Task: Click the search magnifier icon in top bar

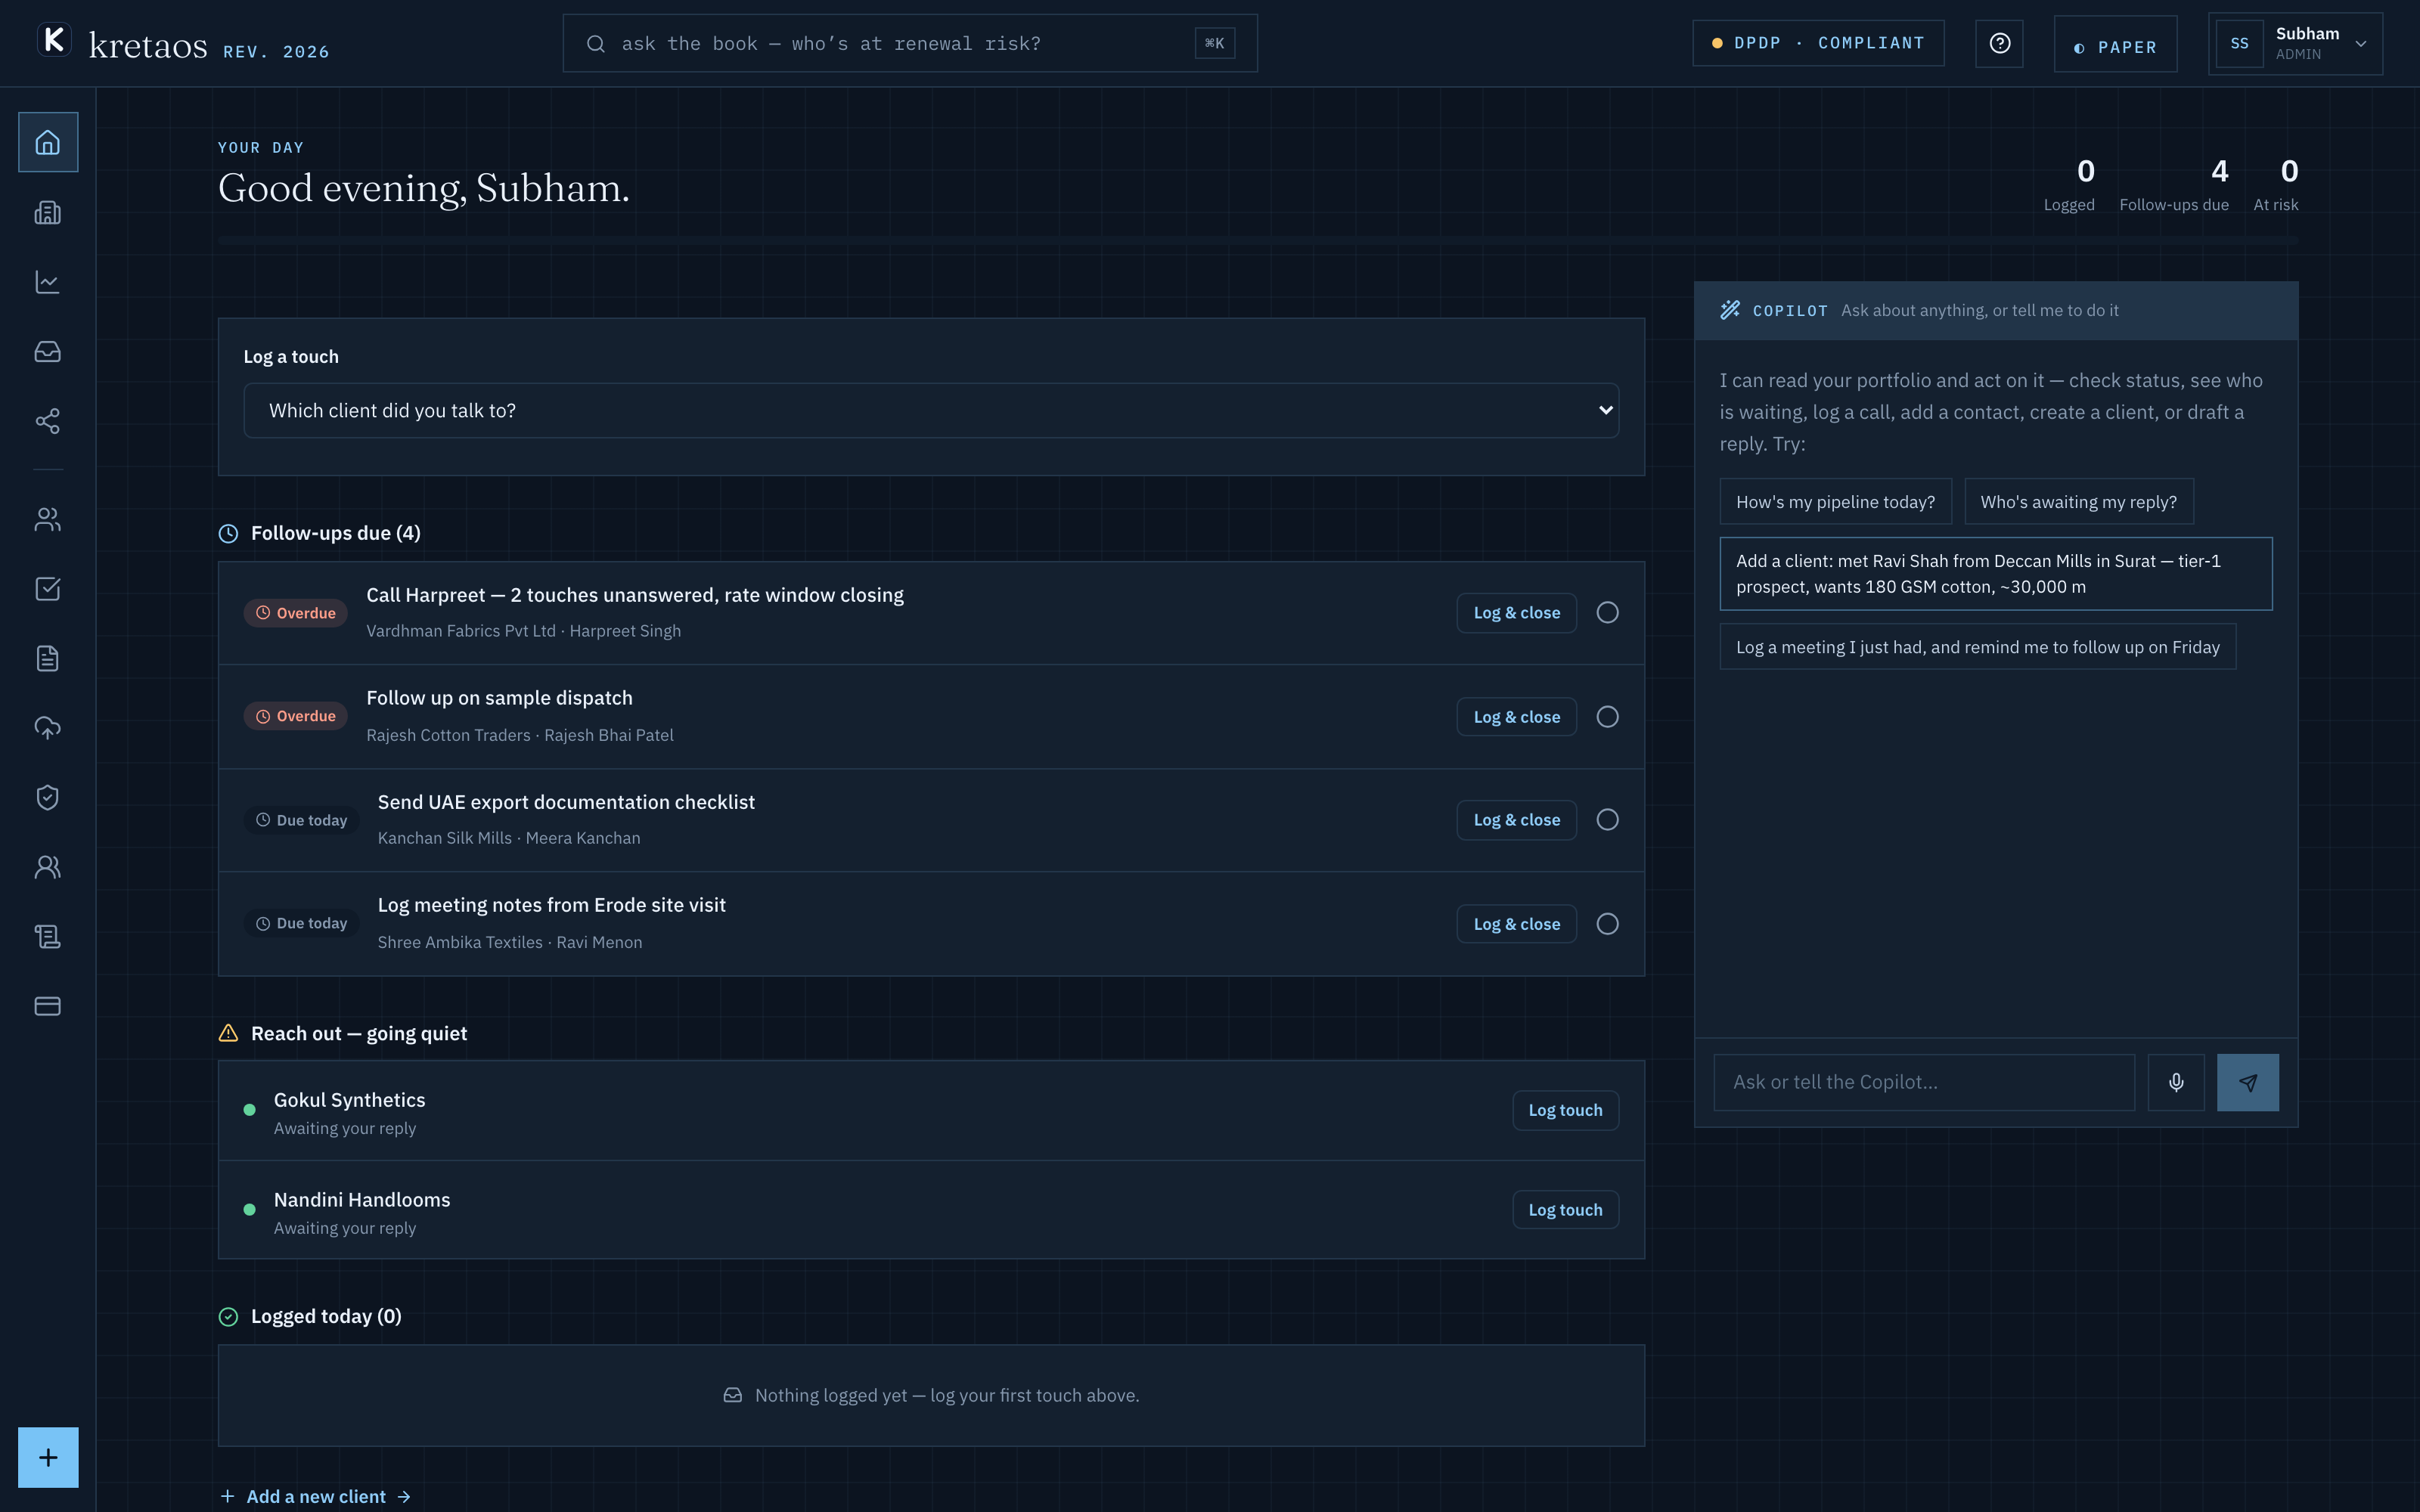Action: (x=596, y=44)
